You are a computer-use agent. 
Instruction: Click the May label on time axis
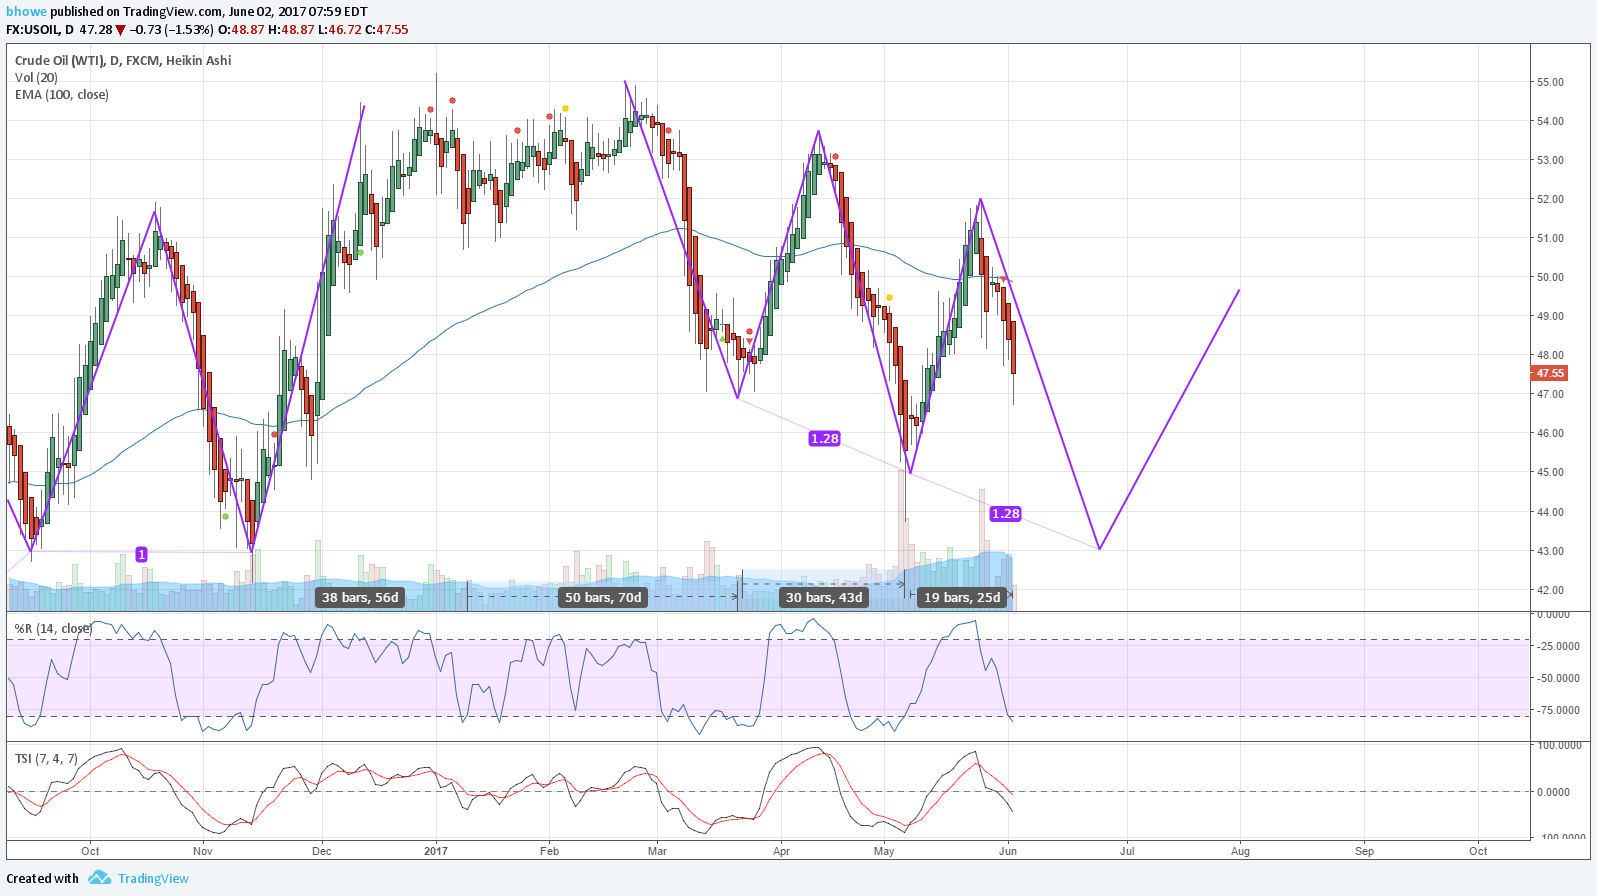point(884,851)
